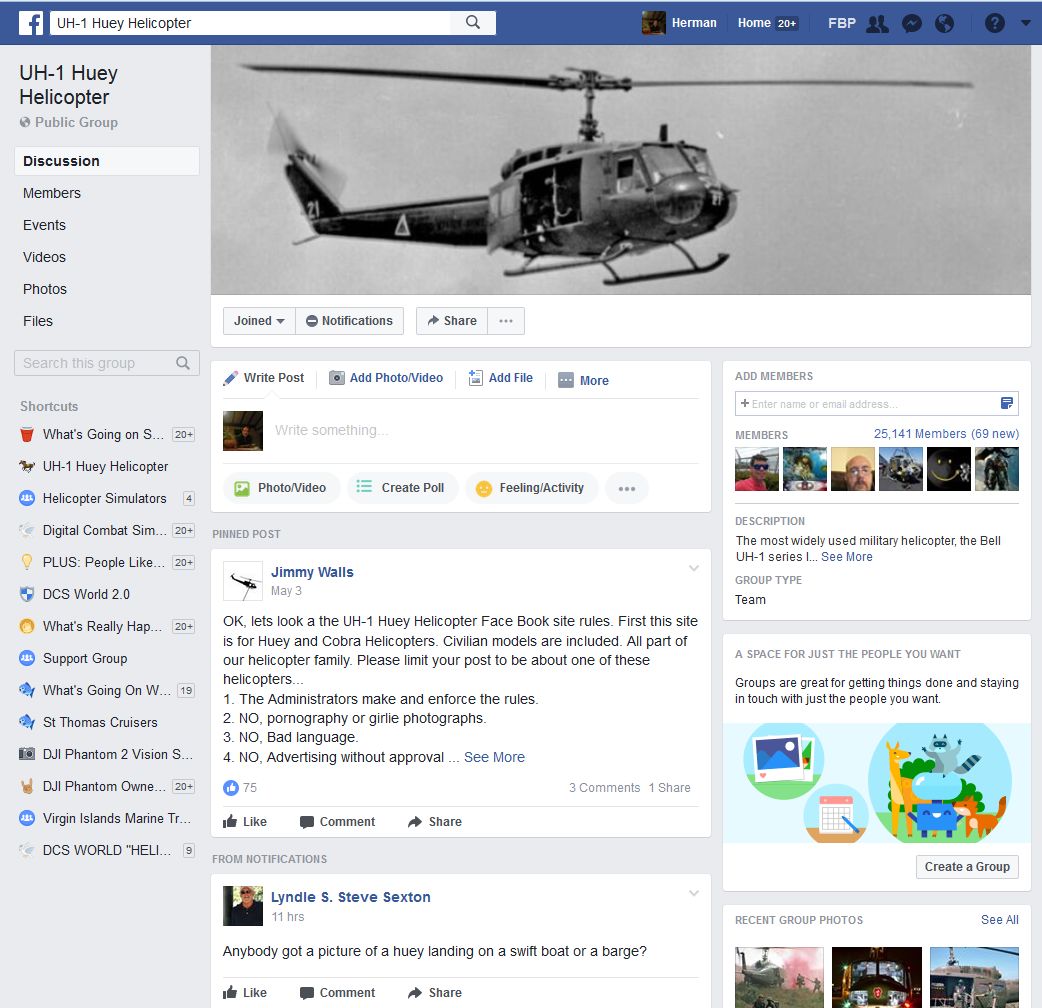Click the Home link in top bar
Image resolution: width=1042 pixels, height=1008 pixels.
[x=754, y=23]
